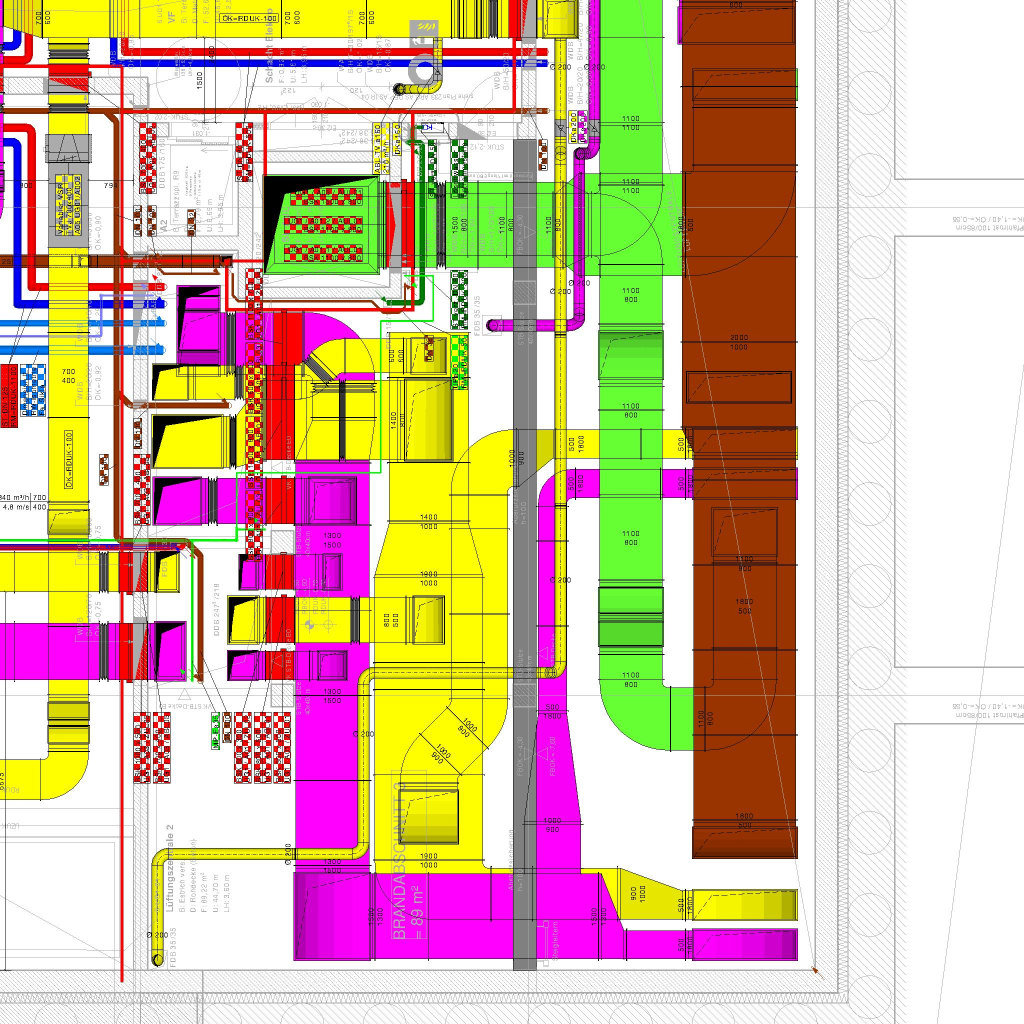The width and height of the screenshot is (1024, 1024).
Task: Click the open end of yellow Ø200 pipe
Action: point(157,960)
